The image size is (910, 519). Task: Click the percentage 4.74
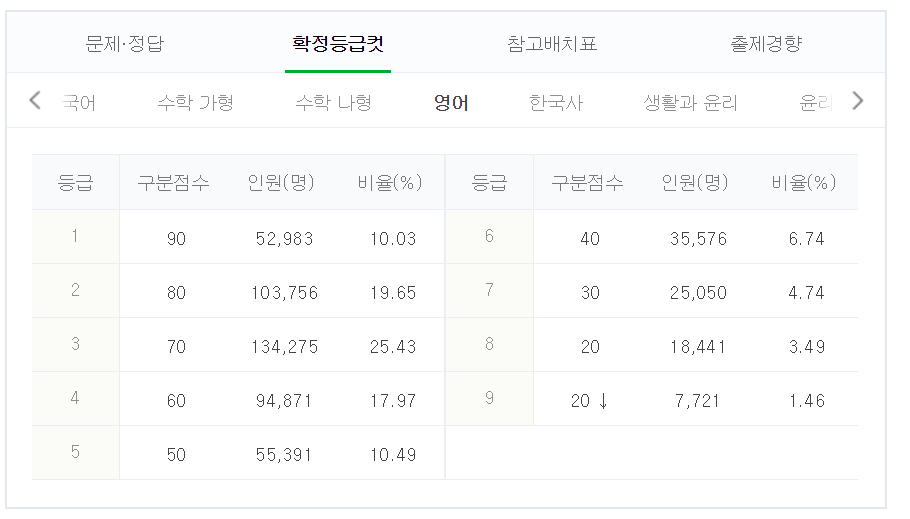[807, 293]
